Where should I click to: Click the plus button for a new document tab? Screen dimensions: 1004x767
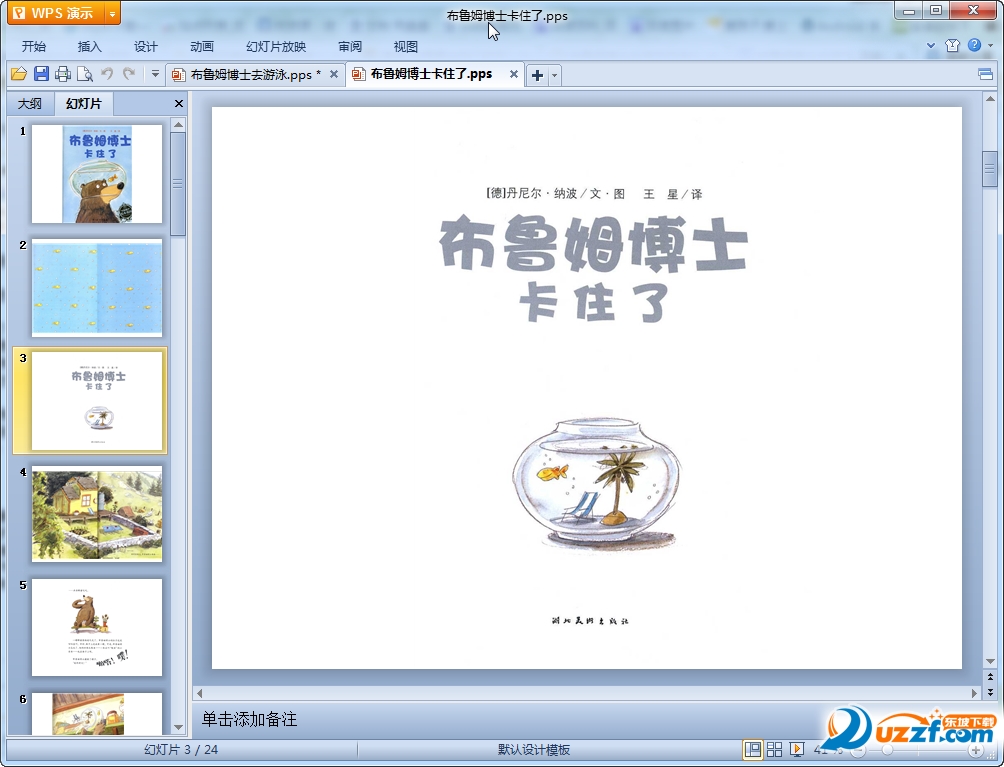coord(537,76)
